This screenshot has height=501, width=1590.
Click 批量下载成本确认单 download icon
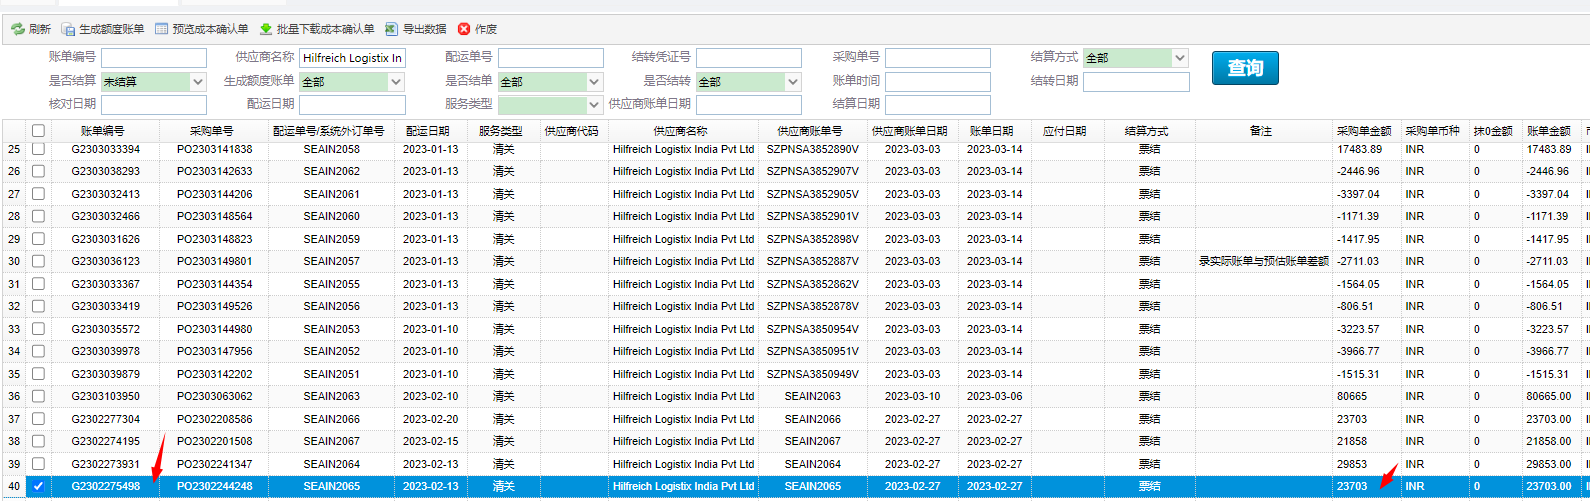pyautogui.click(x=266, y=30)
